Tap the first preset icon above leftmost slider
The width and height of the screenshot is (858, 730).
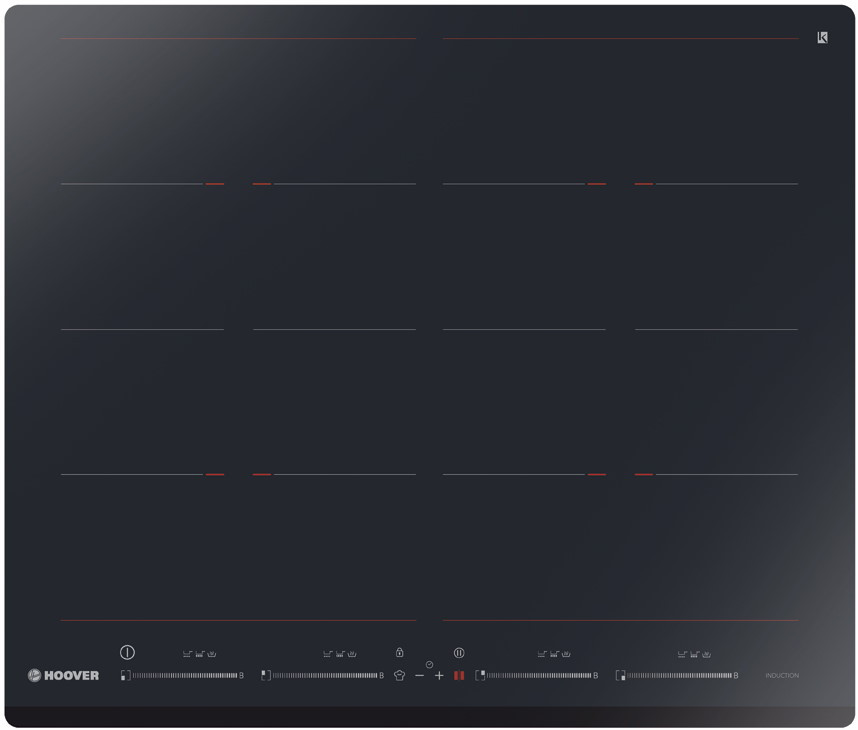(187, 654)
